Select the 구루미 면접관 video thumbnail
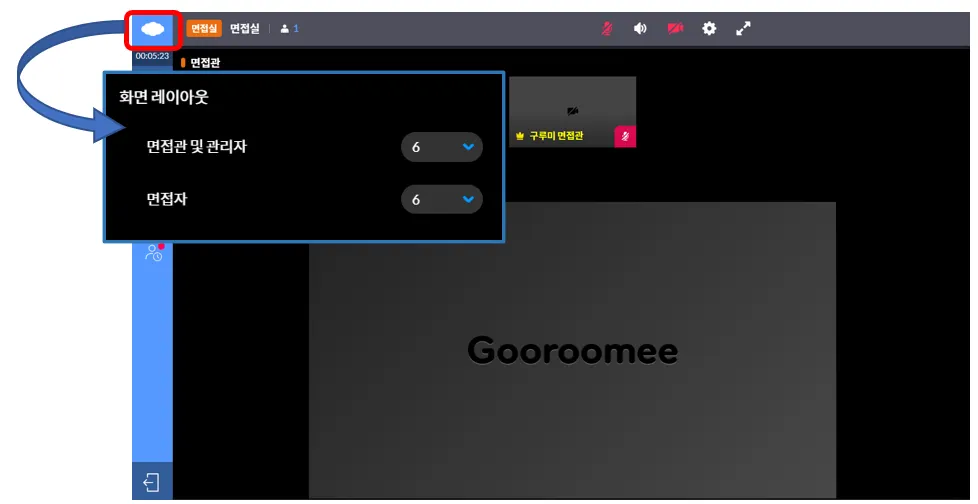The height and width of the screenshot is (504, 978). click(573, 112)
